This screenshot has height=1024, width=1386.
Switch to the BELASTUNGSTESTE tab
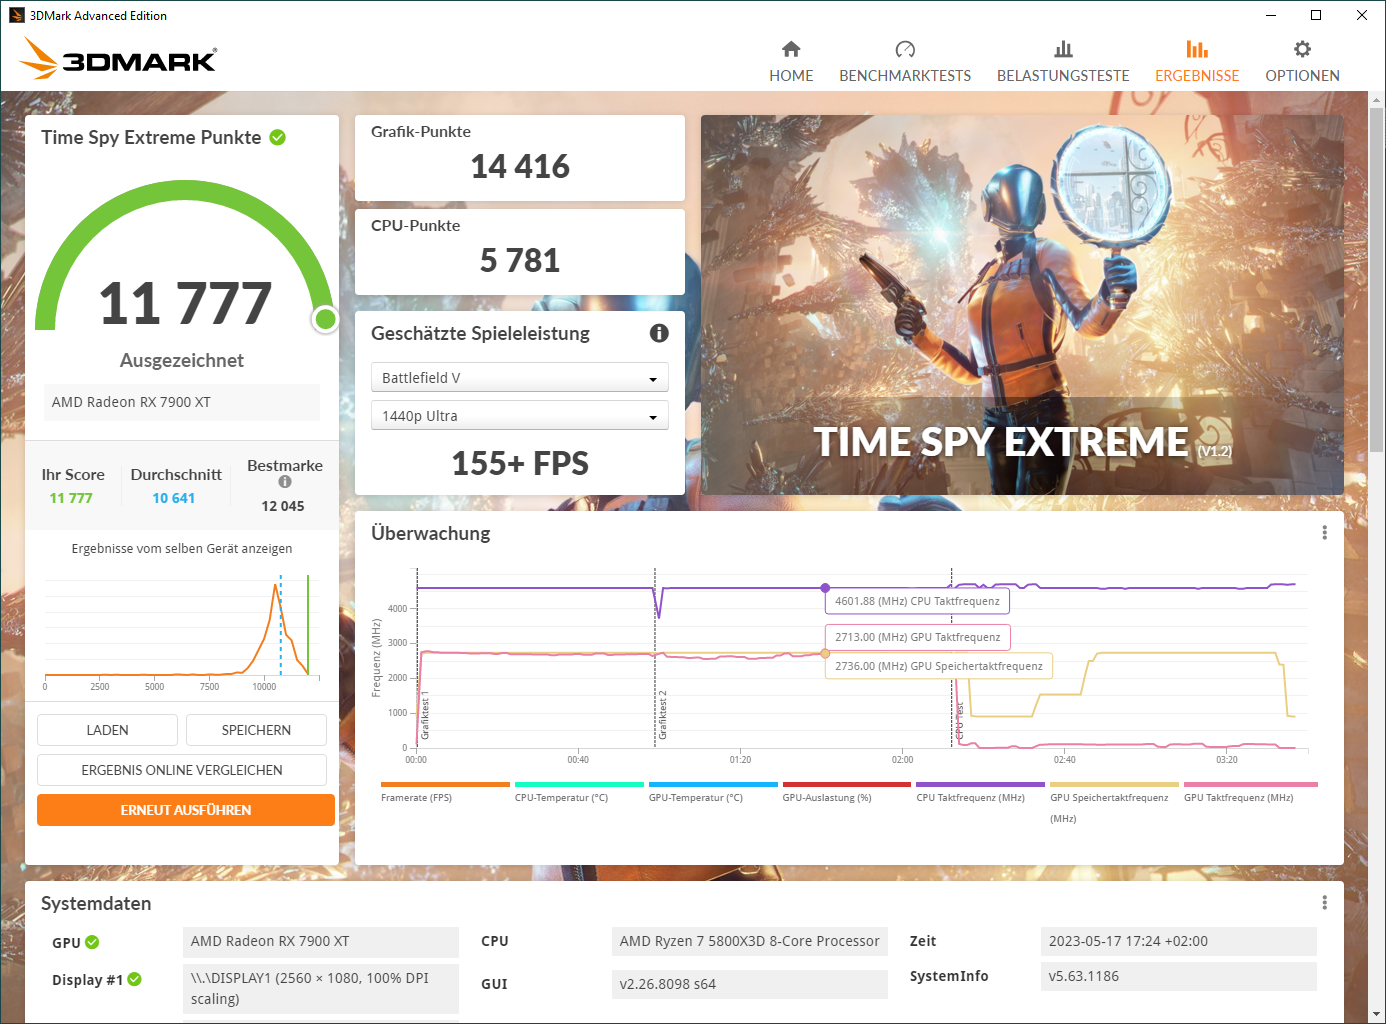tap(1063, 62)
